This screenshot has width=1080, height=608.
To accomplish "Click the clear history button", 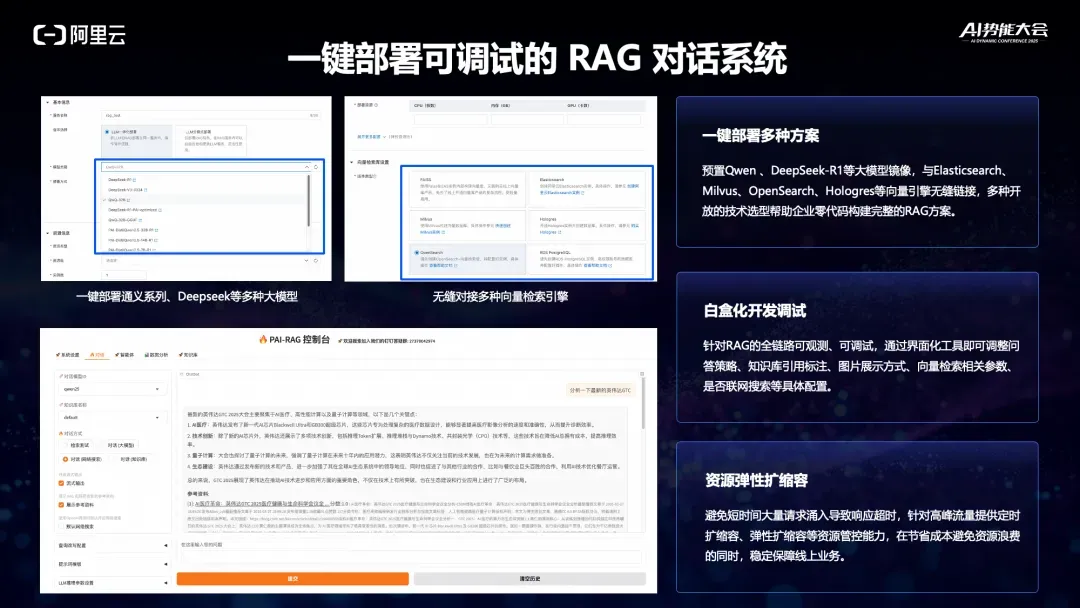I will pos(530,578).
